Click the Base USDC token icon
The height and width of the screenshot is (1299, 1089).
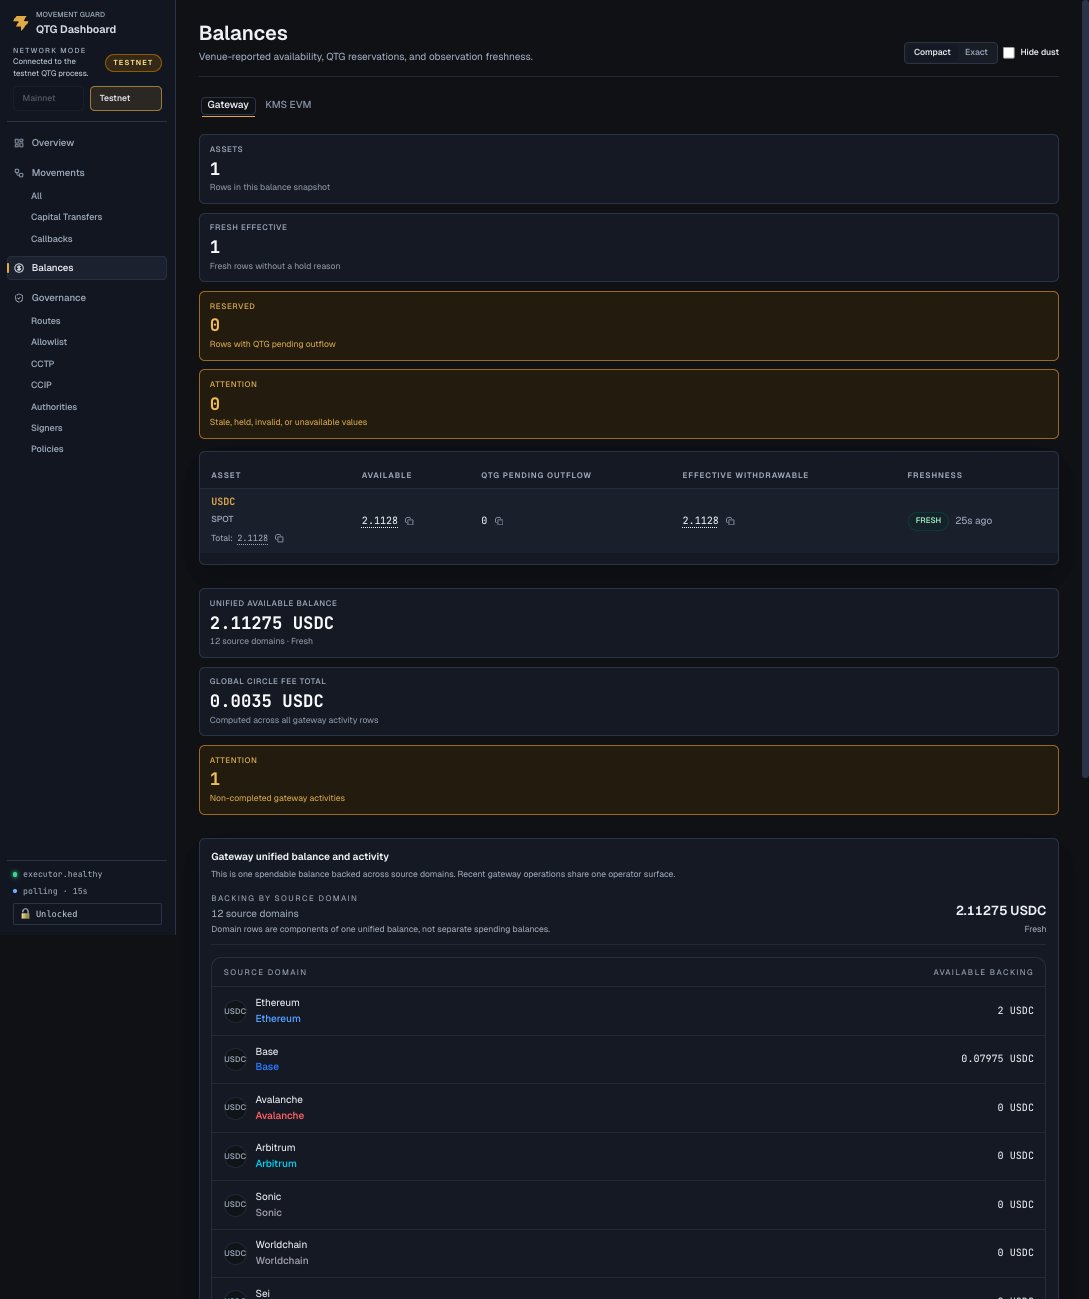(x=235, y=1059)
